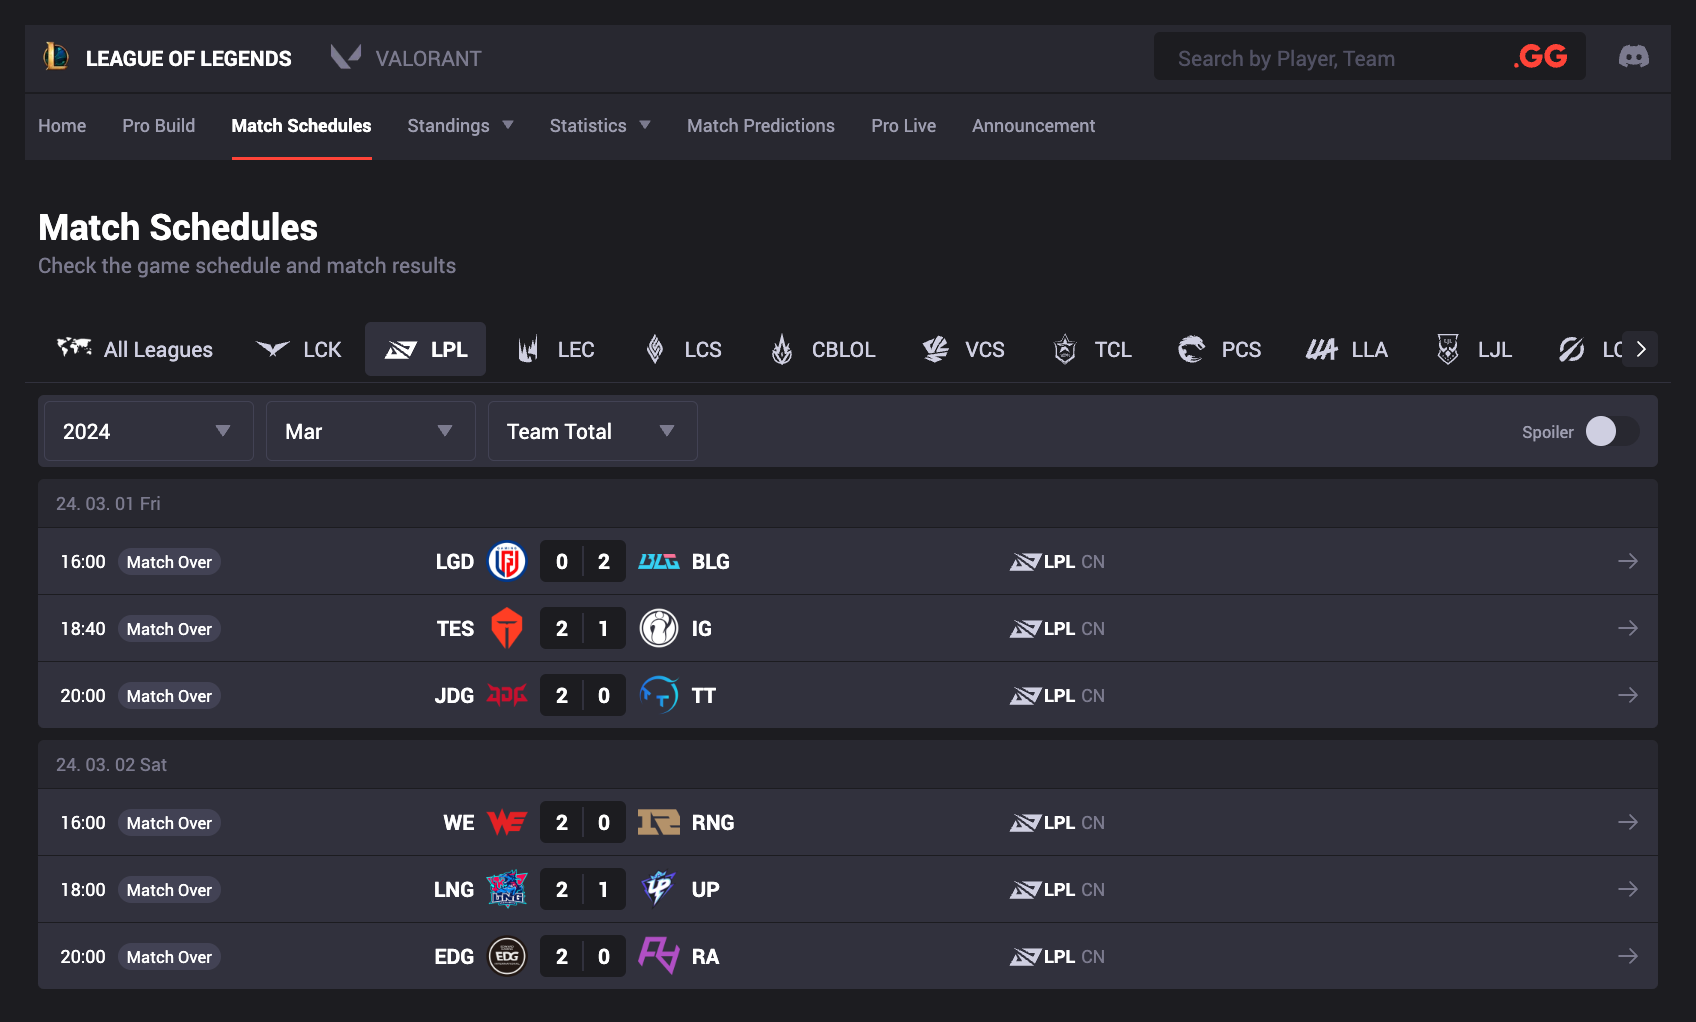Click Match Over badge for 18:00 LNG match
The width and height of the screenshot is (1696, 1022).
169,890
